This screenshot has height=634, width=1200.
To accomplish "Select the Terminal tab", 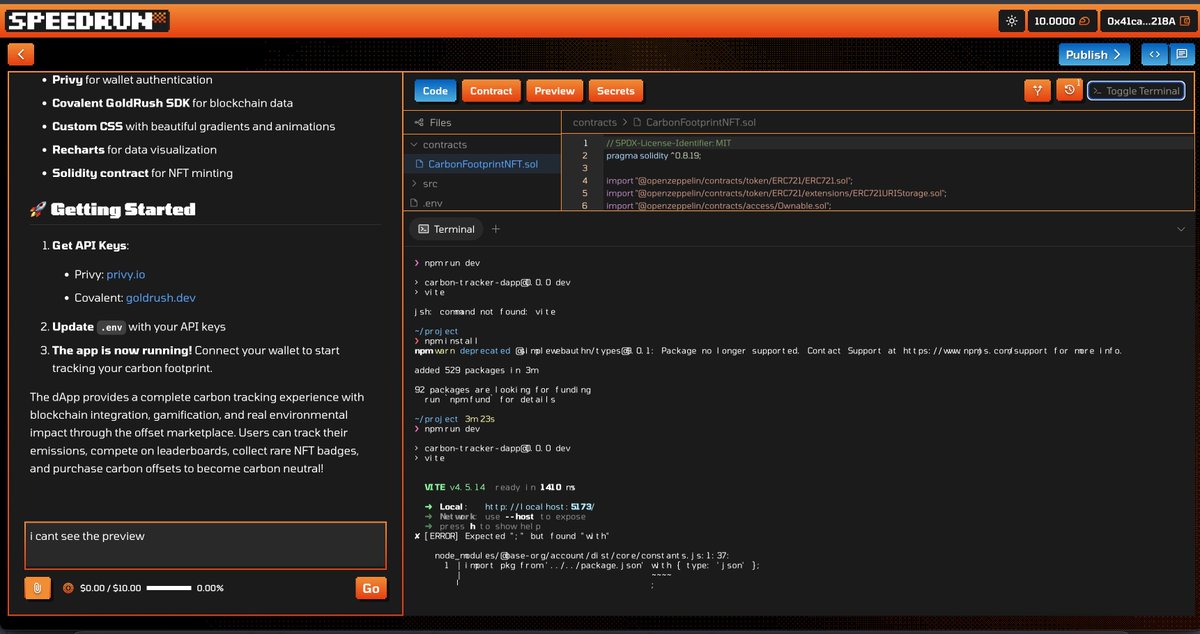I will point(446,229).
